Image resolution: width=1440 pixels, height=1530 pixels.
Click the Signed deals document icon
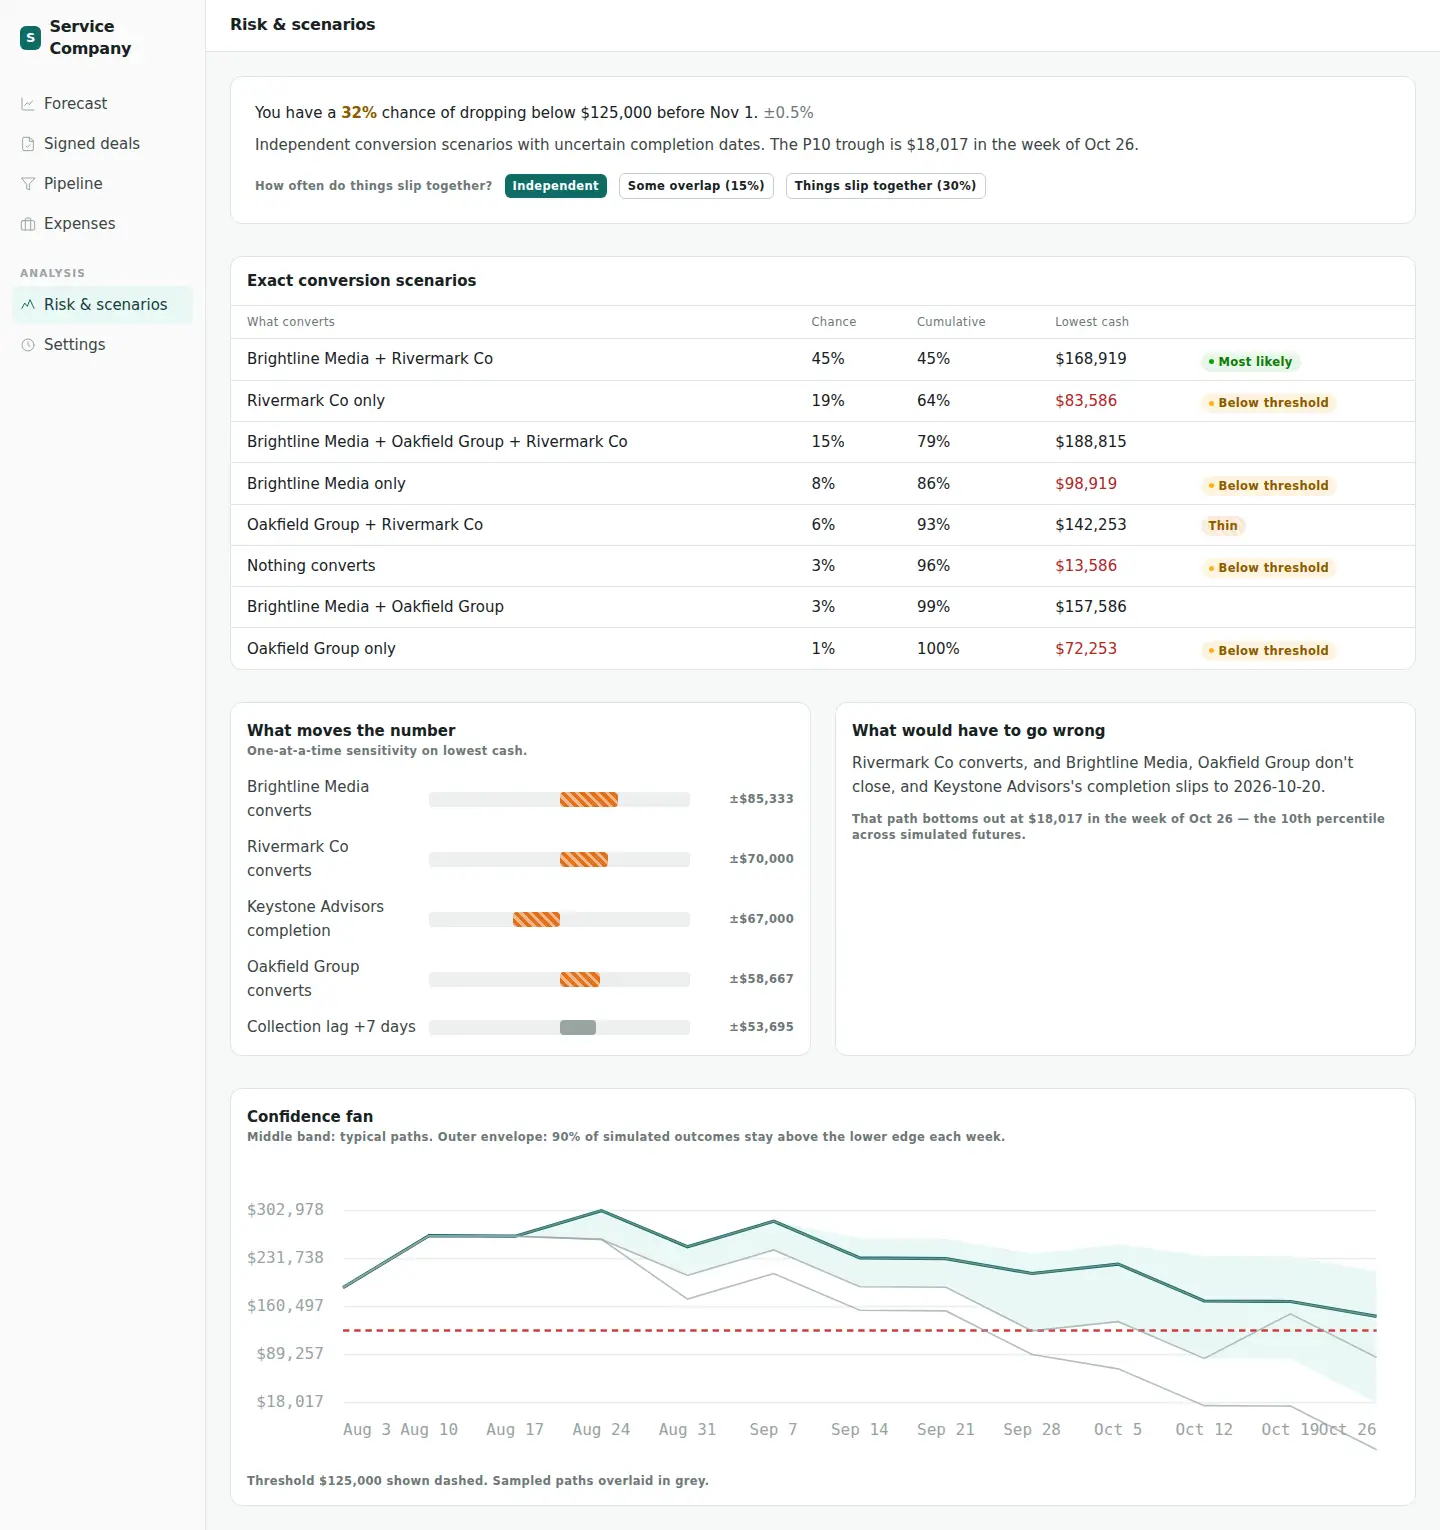[28, 144]
